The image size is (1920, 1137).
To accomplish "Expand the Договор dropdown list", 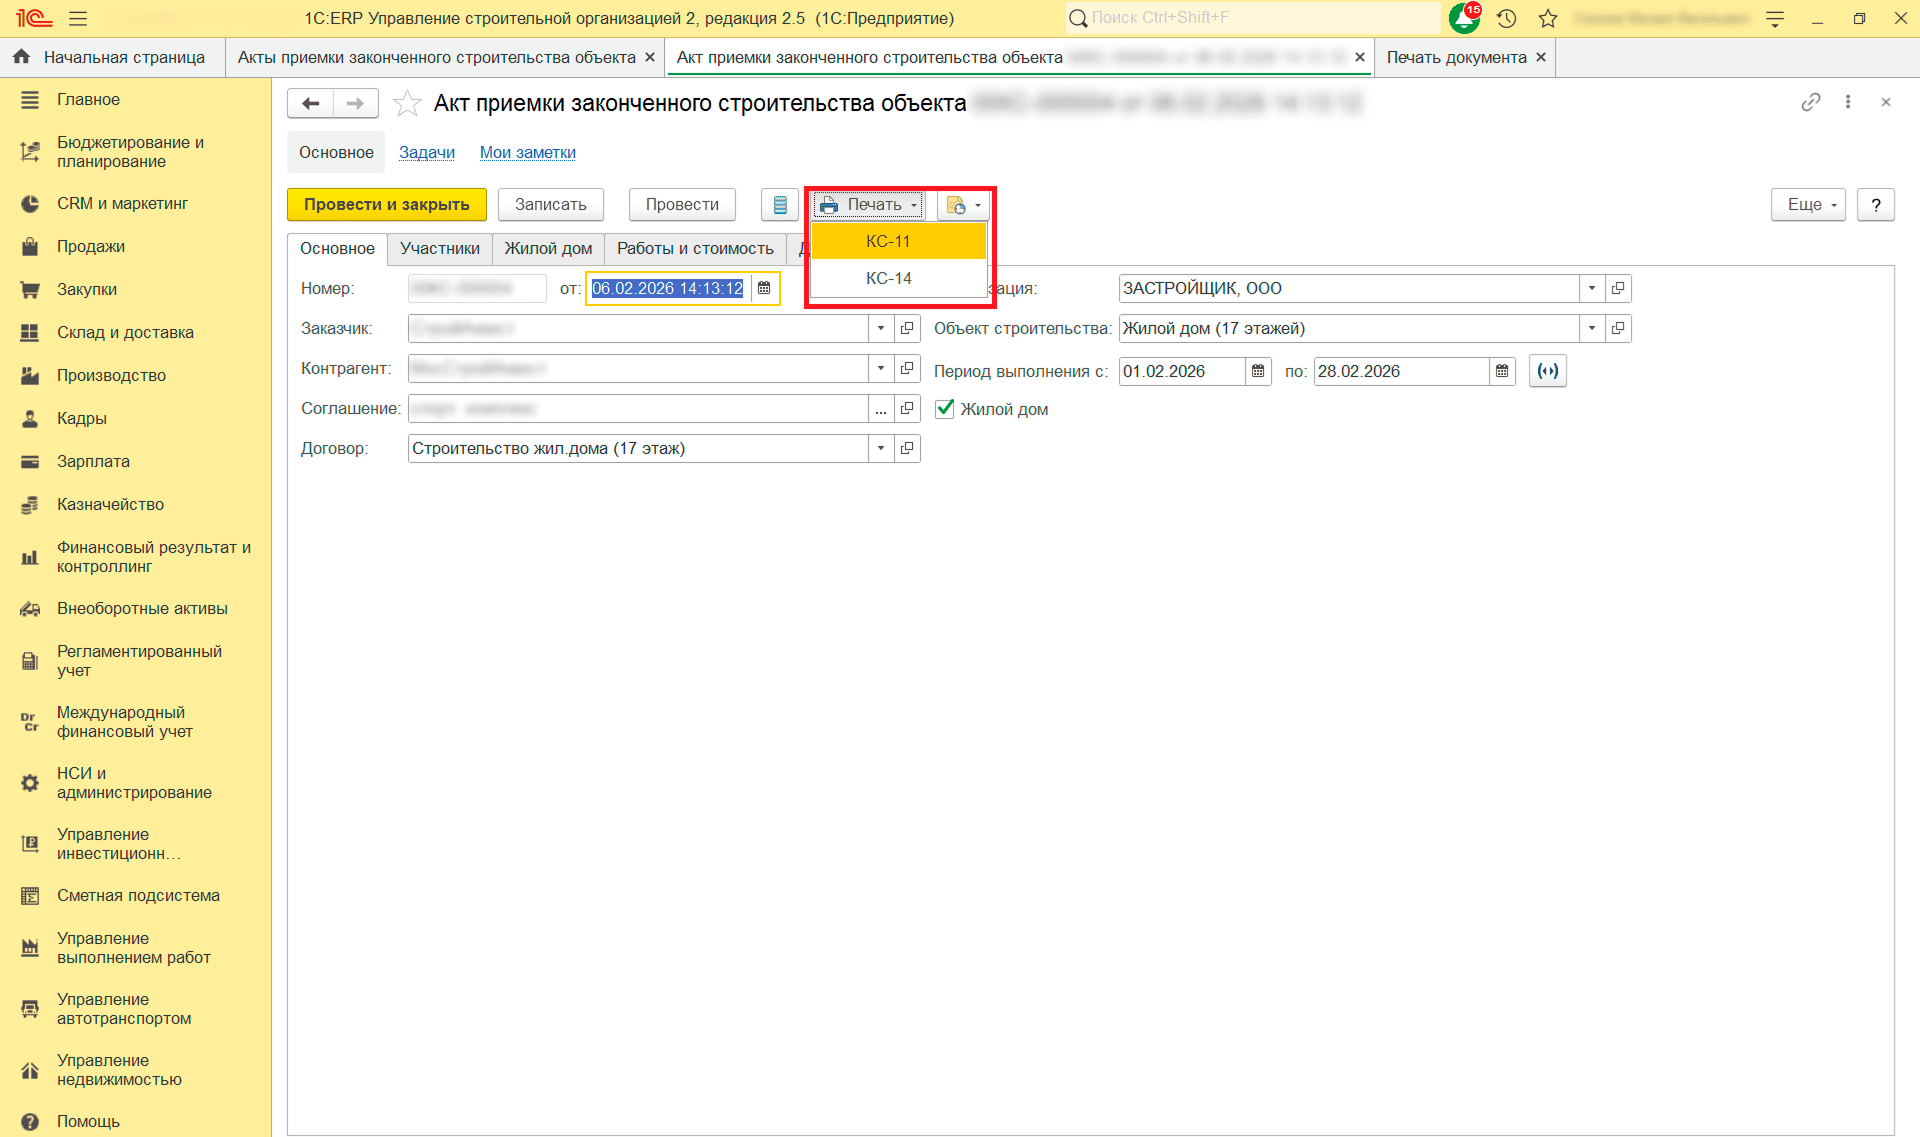I will [x=881, y=448].
